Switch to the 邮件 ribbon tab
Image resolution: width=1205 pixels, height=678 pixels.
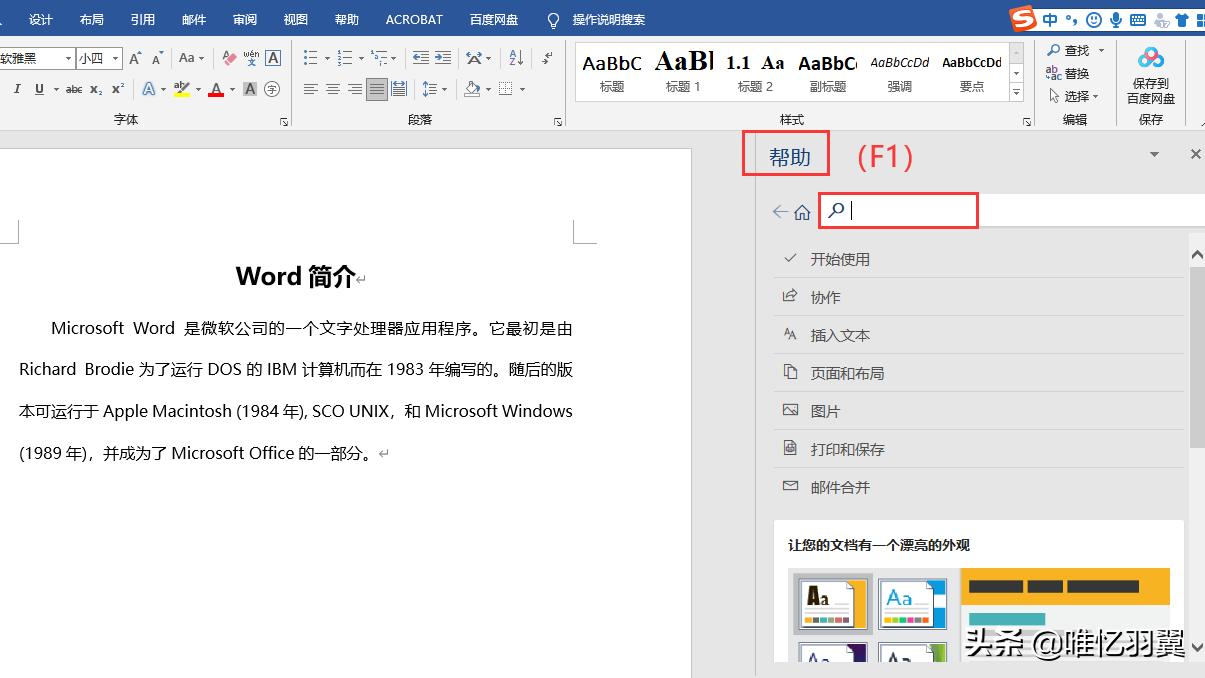click(x=193, y=18)
